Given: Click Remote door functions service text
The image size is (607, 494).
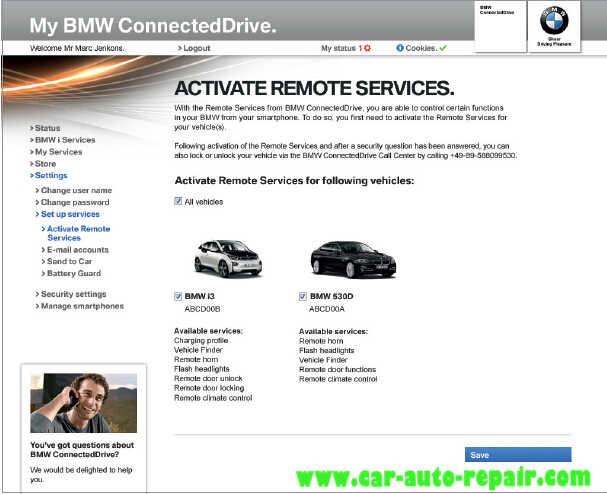Looking at the screenshot, I should [338, 369].
